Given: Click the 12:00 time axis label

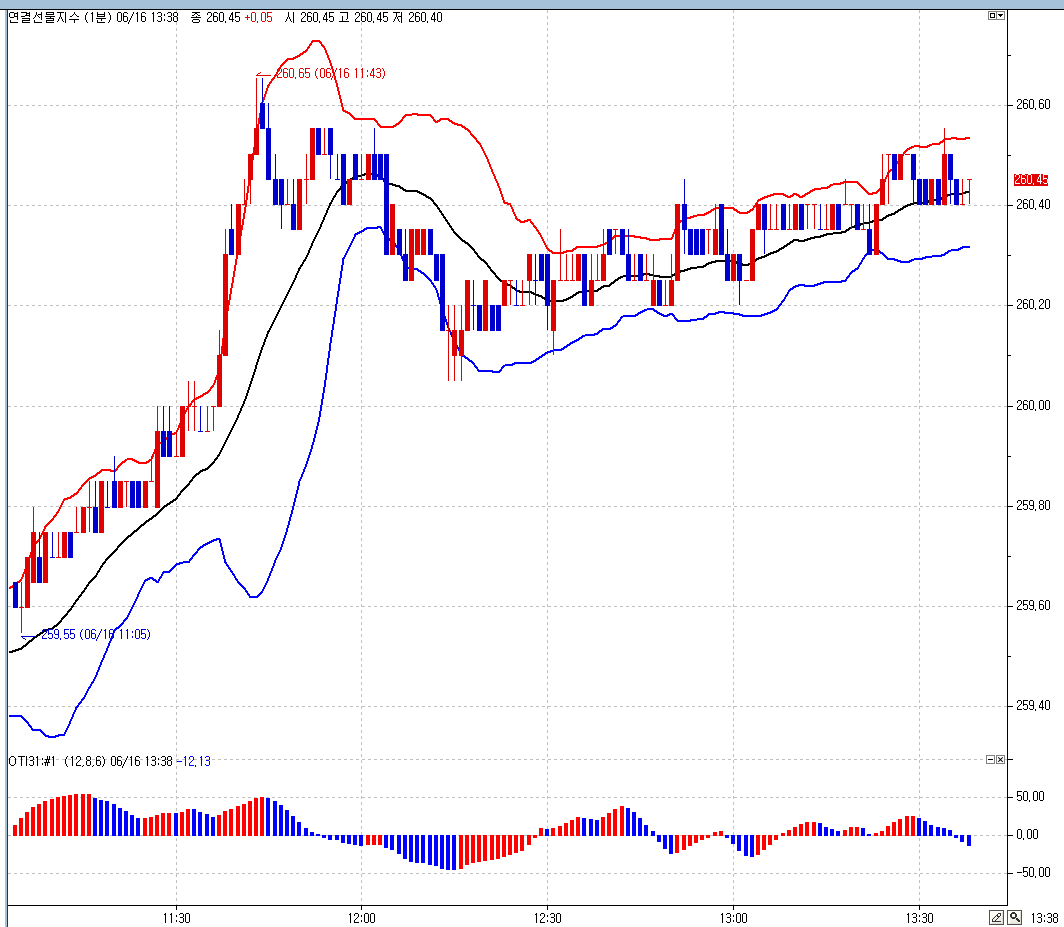Looking at the screenshot, I should point(361,917).
